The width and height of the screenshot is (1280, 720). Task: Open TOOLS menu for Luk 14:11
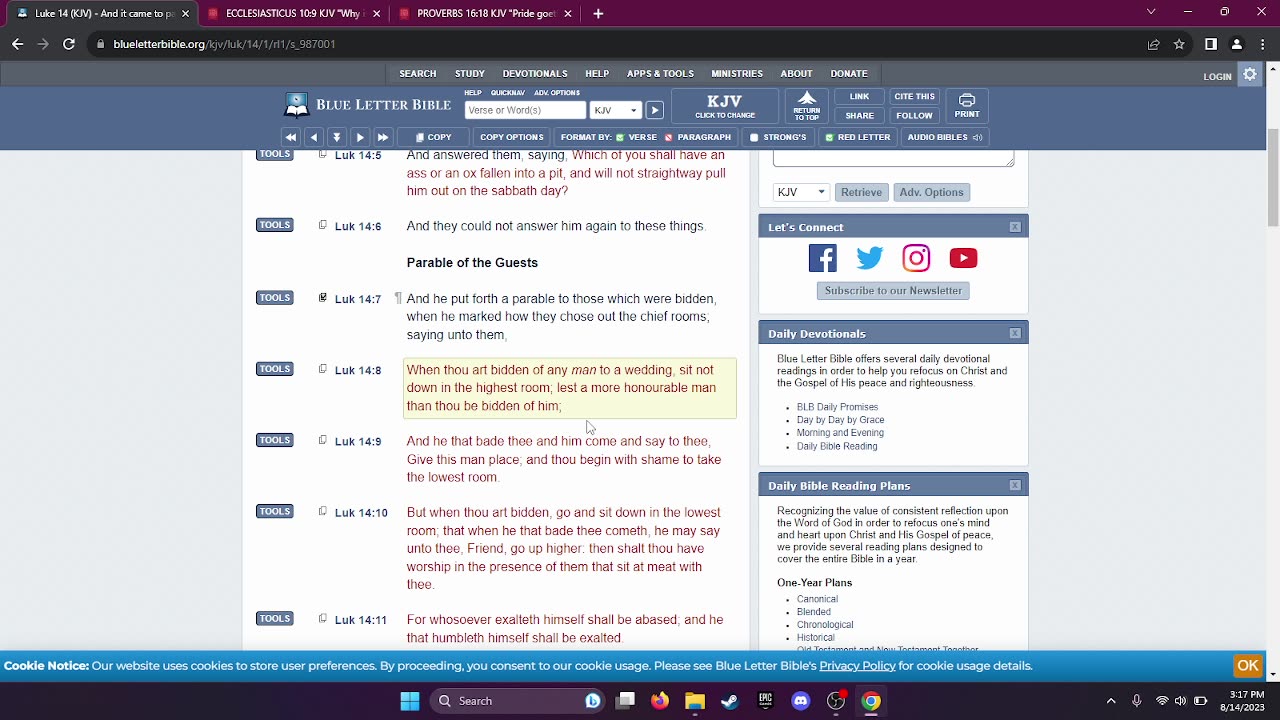click(x=275, y=619)
